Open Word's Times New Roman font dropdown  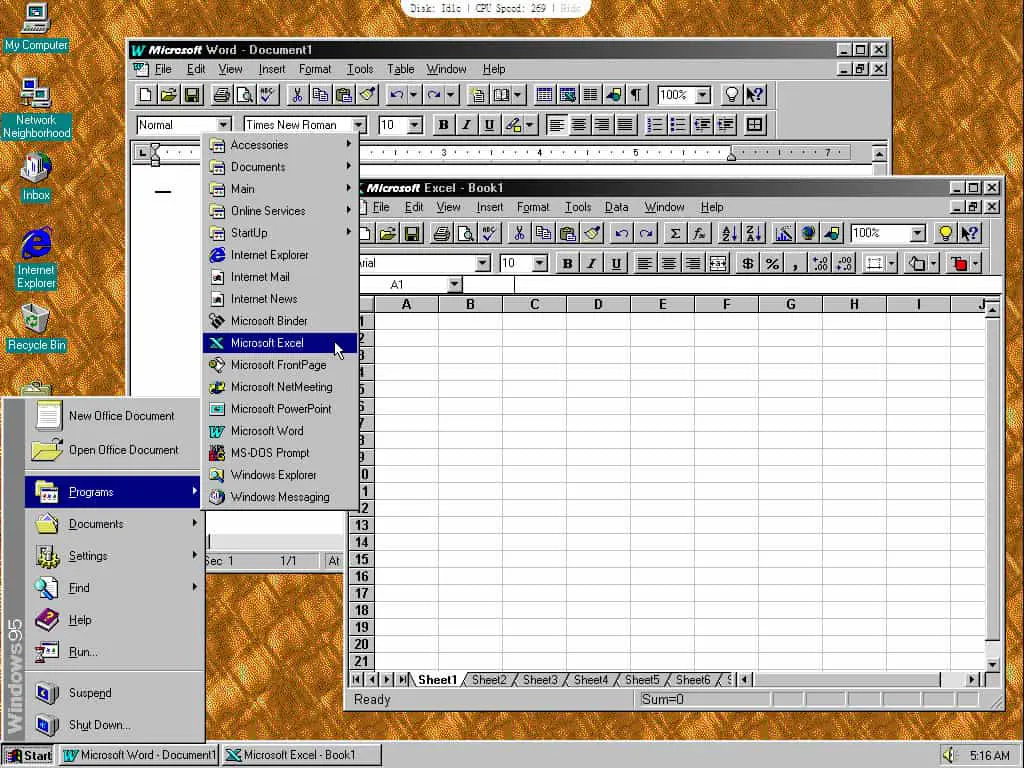pos(359,125)
